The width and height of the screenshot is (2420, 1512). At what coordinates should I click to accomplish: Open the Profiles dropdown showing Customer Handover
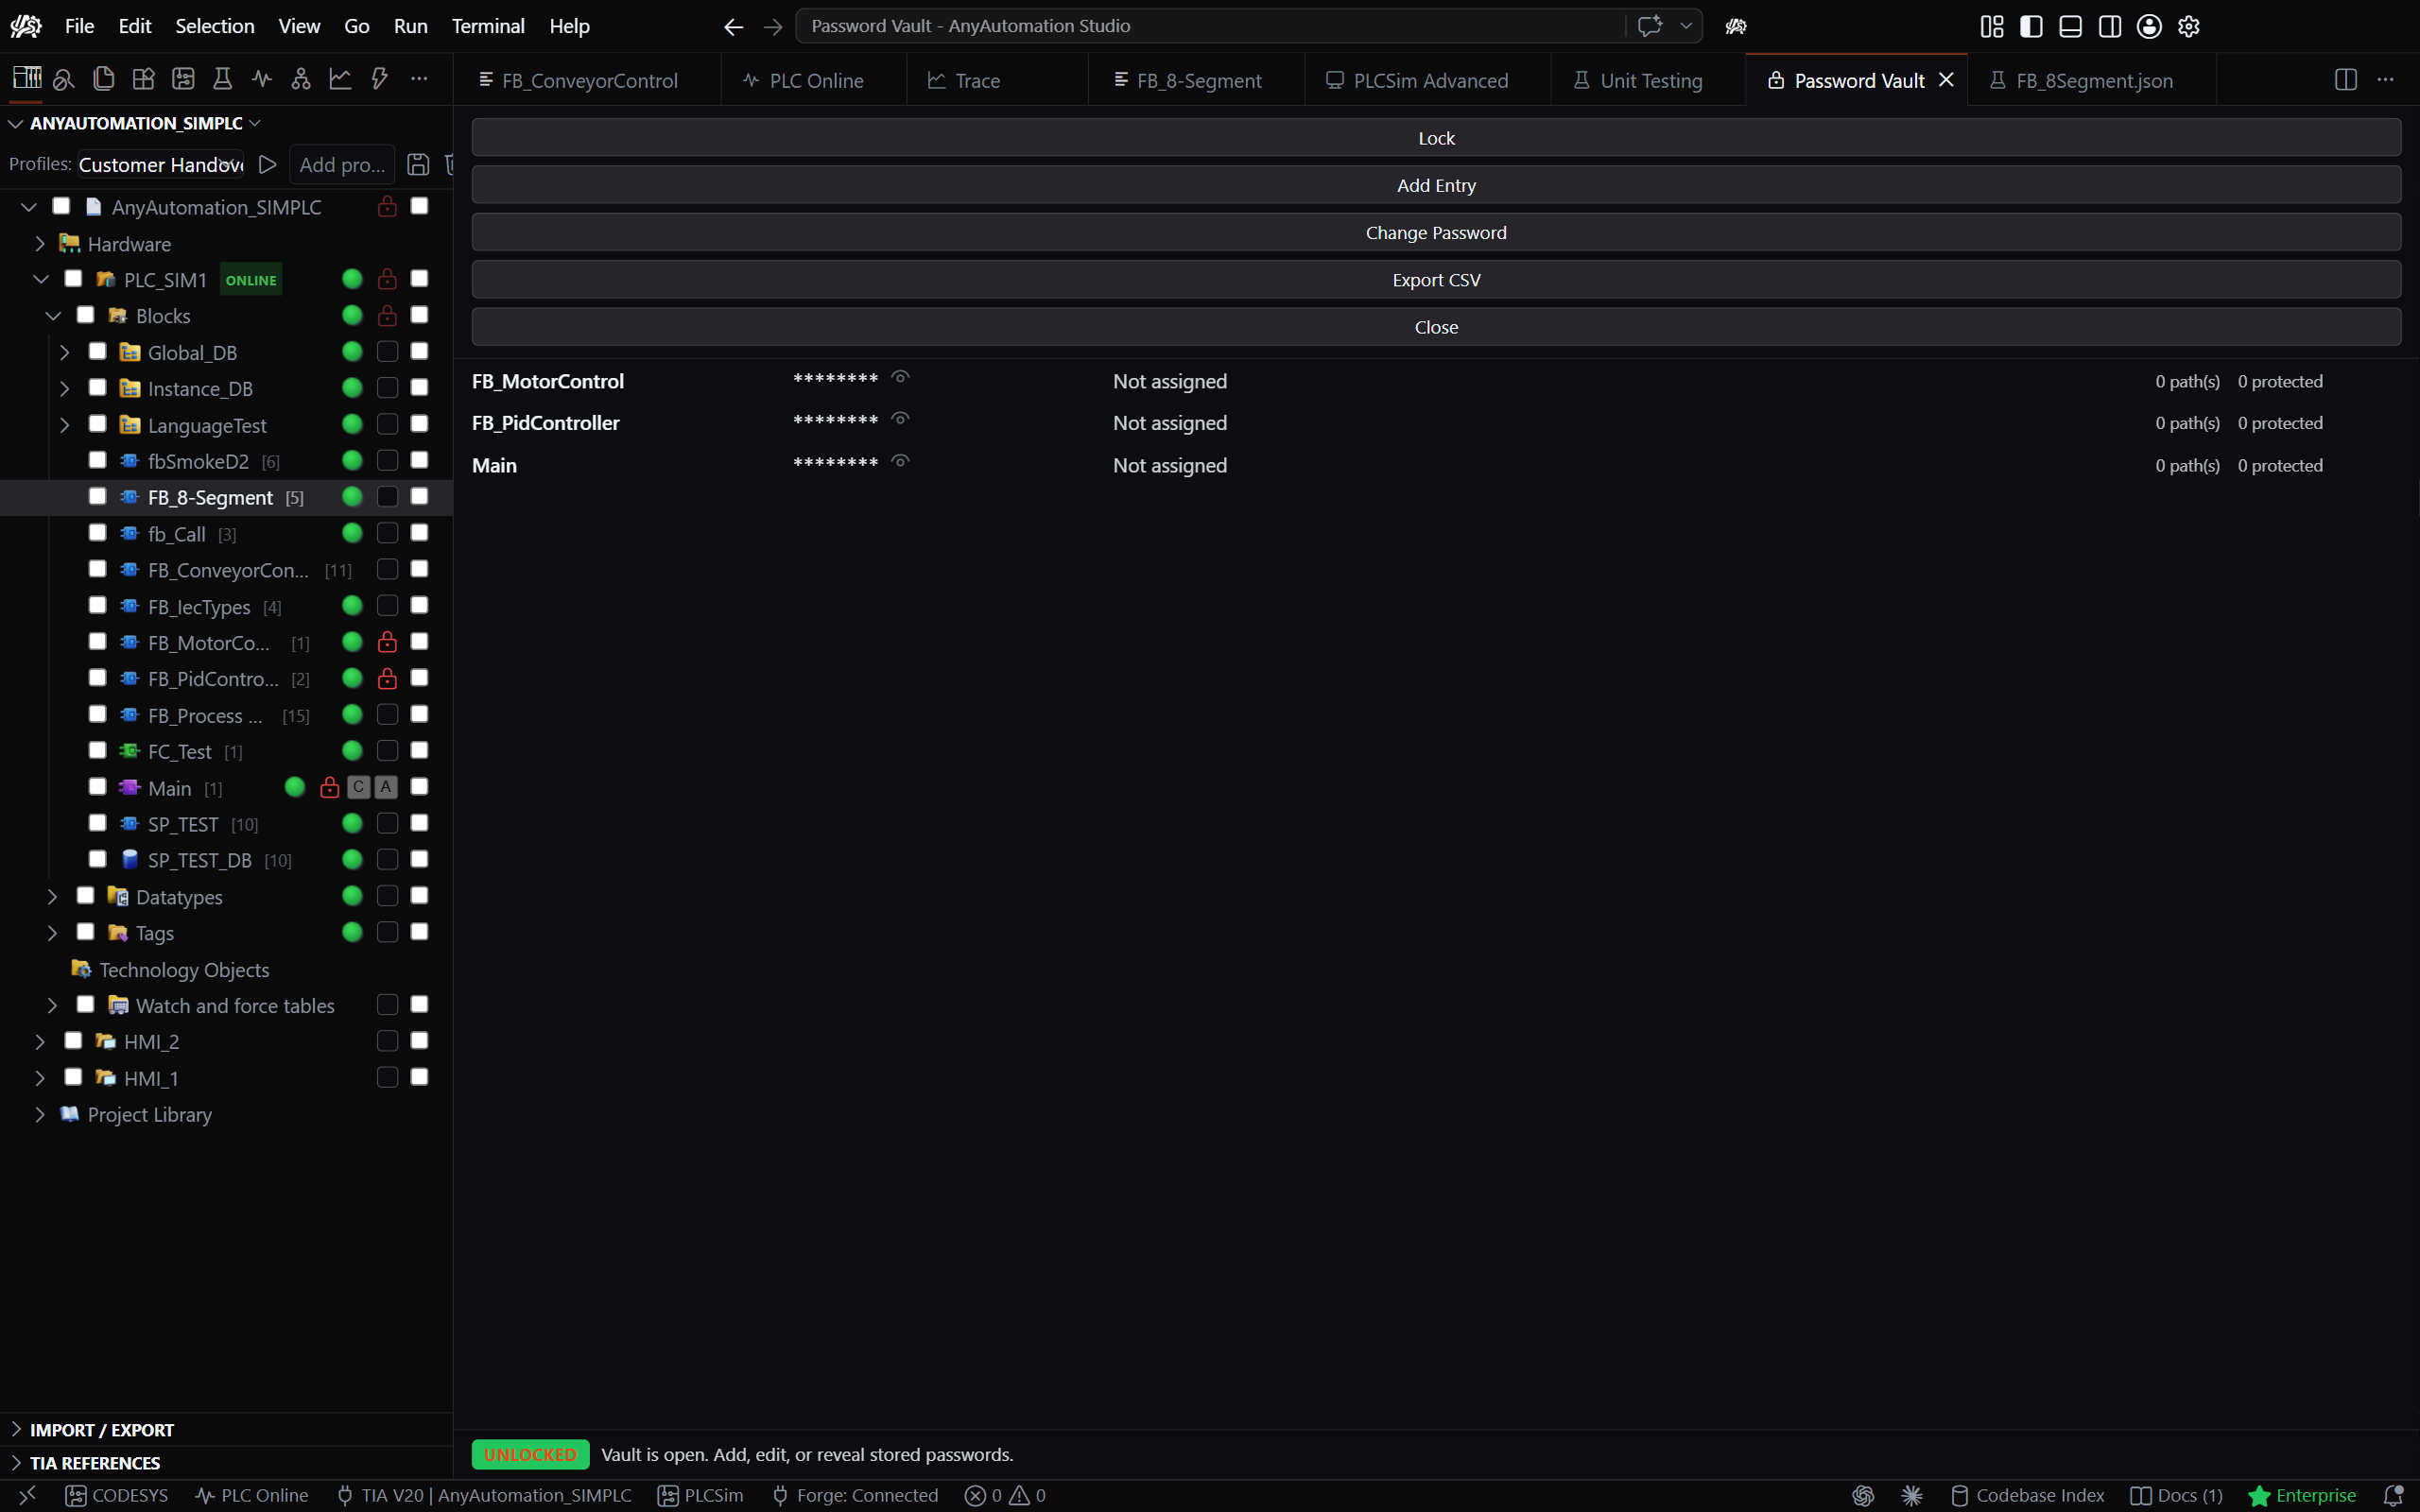click(x=160, y=164)
